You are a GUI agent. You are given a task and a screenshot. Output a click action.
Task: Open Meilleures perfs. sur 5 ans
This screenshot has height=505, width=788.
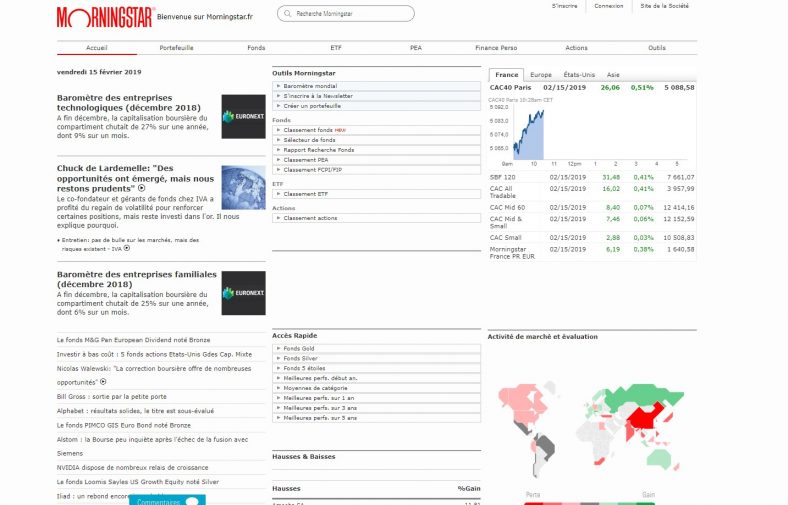(x=320, y=418)
